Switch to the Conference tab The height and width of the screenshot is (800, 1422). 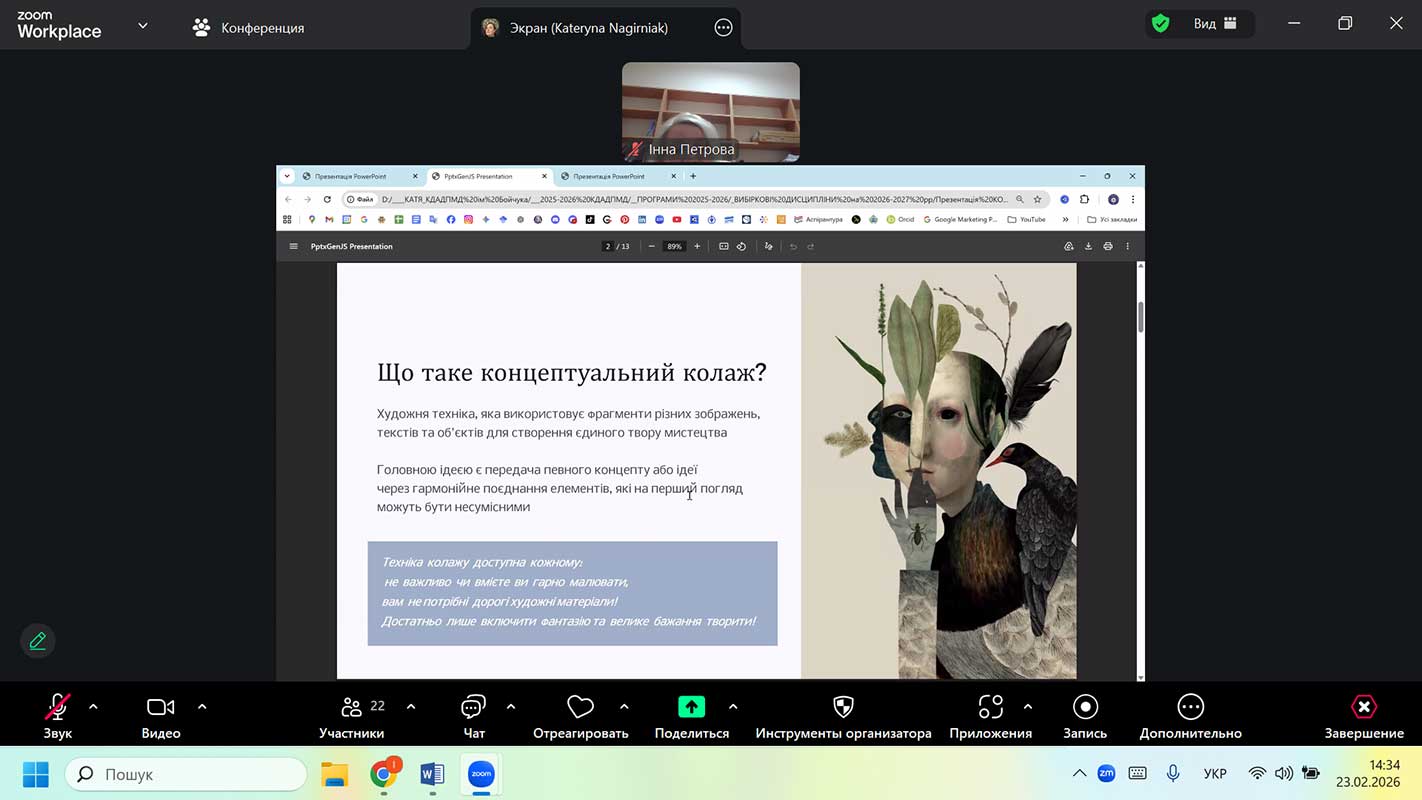click(249, 28)
